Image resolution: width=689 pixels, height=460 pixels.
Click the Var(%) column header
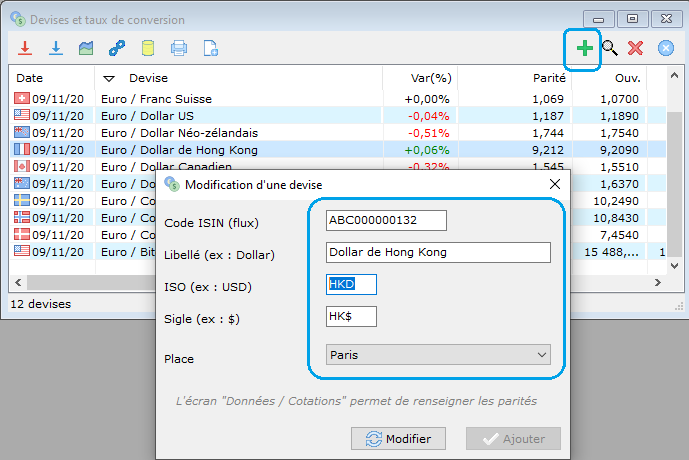(x=431, y=78)
